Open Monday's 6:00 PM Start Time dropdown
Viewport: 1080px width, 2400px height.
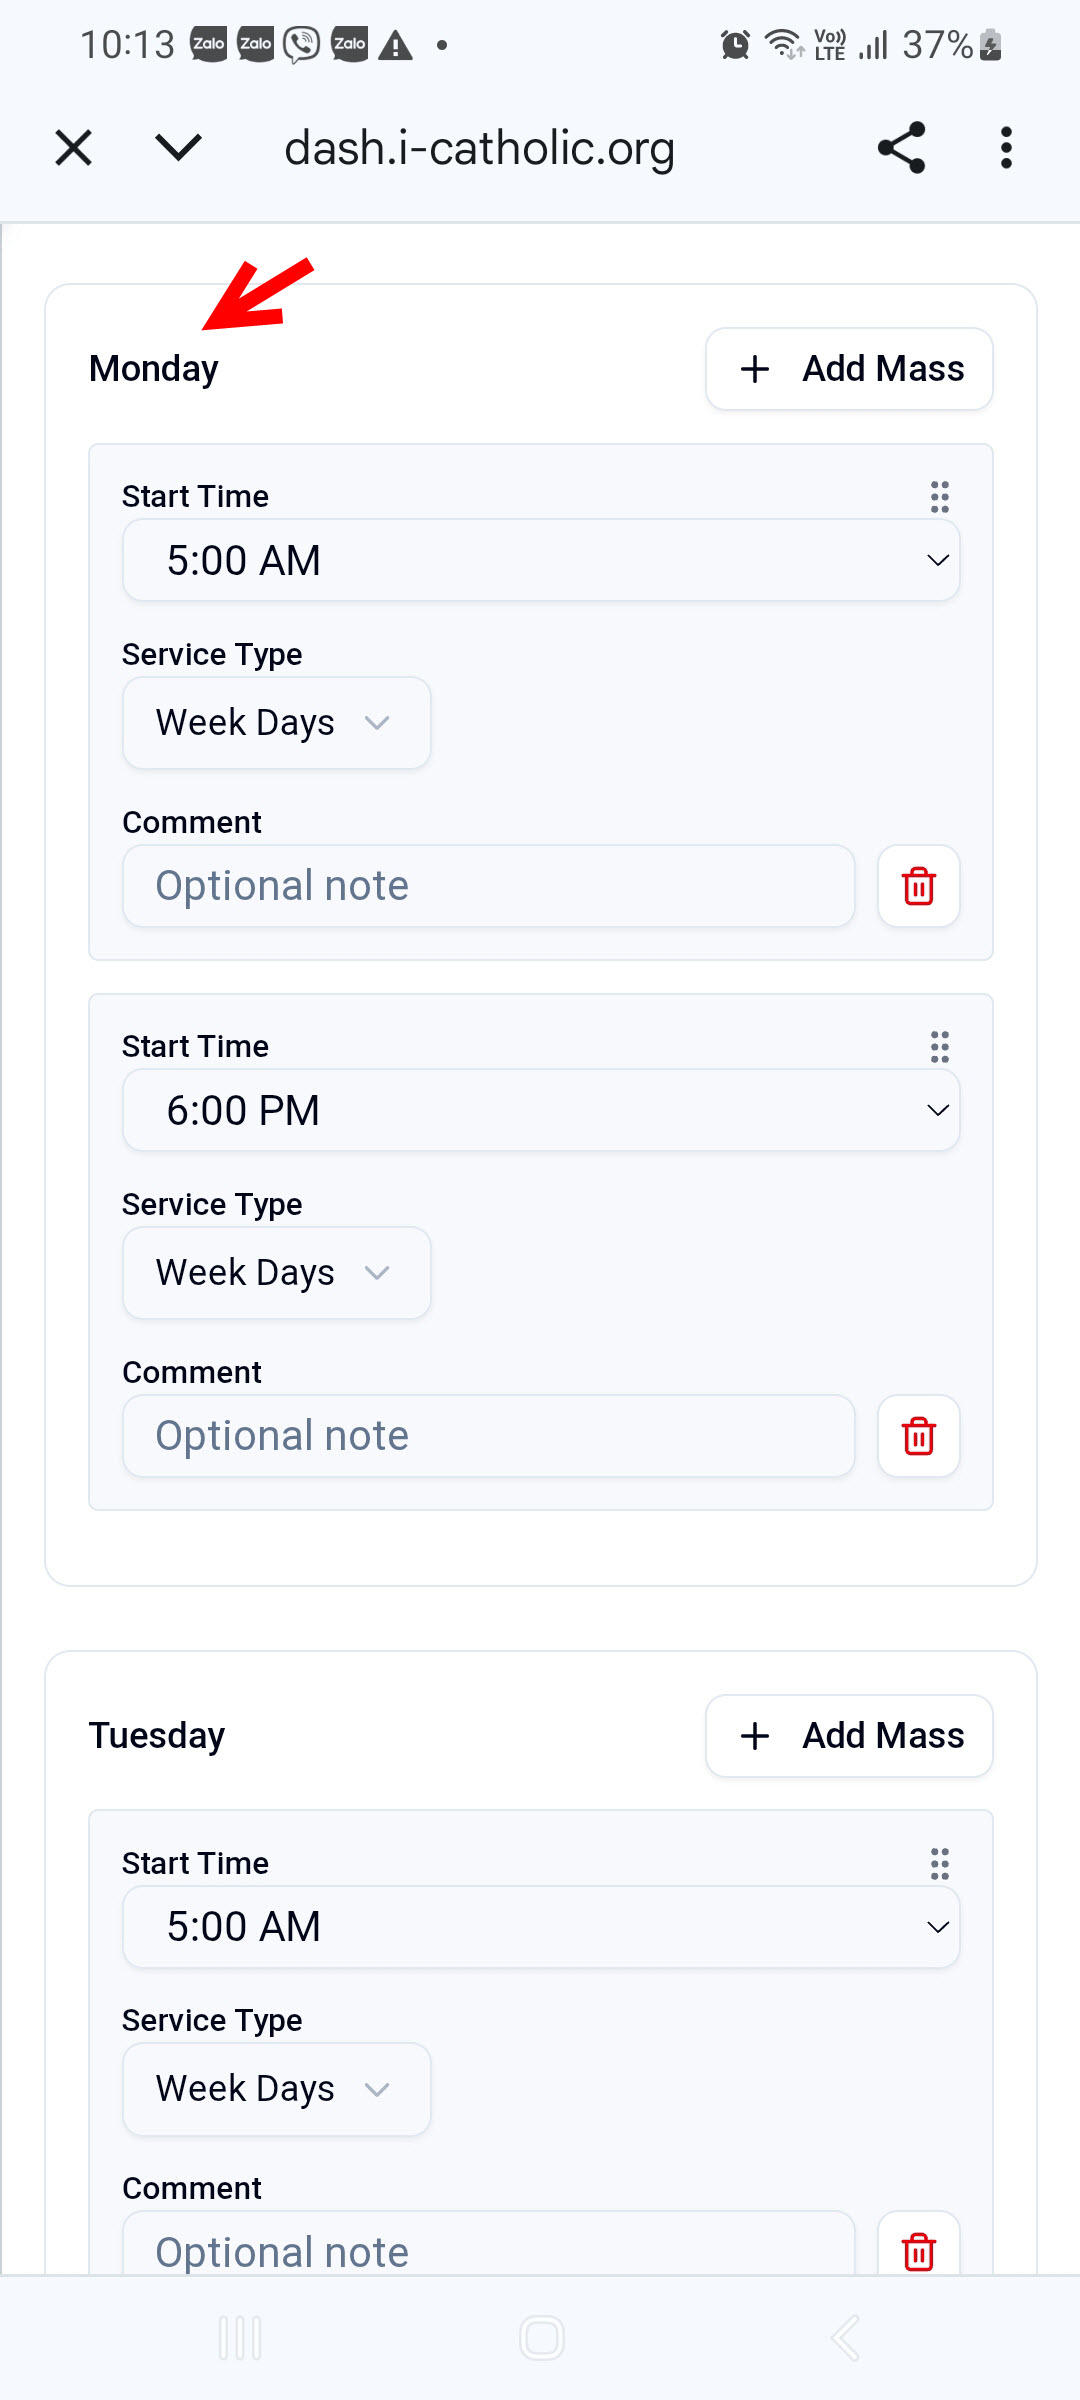[540, 1110]
